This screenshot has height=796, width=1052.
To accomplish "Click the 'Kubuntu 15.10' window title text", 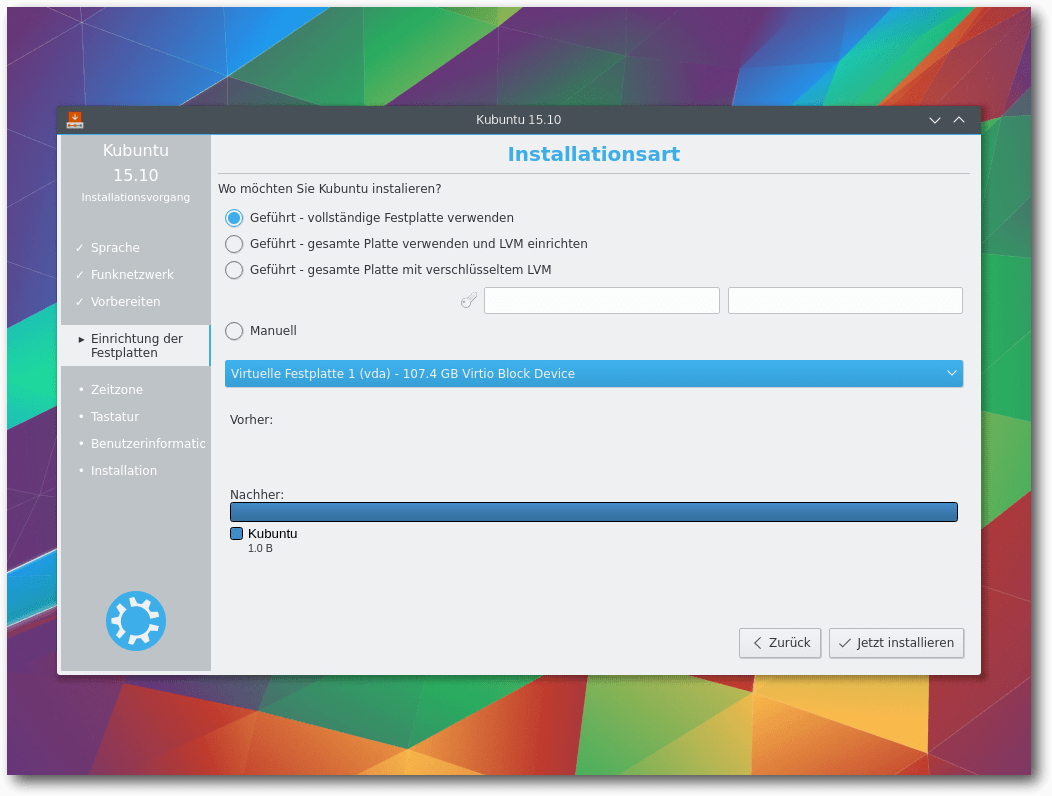I will pyautogui.click(x=519, y=119).
